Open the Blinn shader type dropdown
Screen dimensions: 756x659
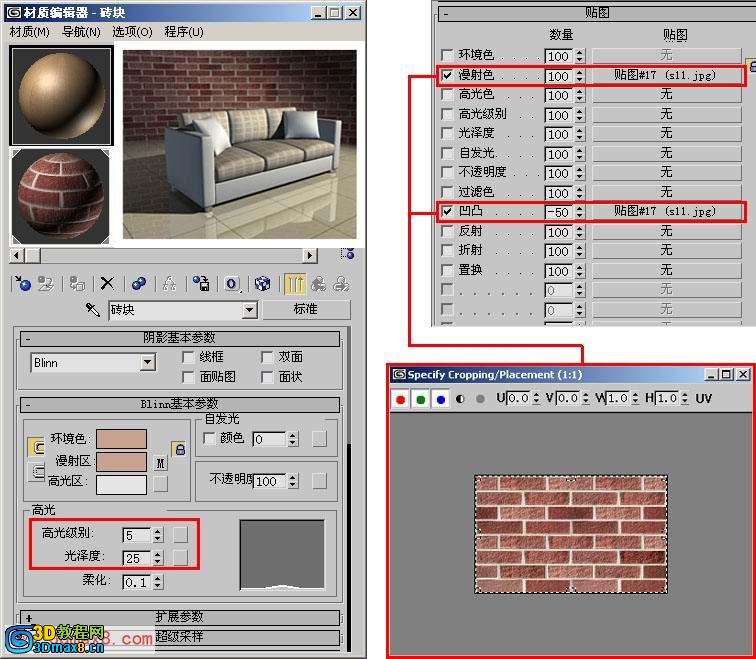tap(148, 363)
